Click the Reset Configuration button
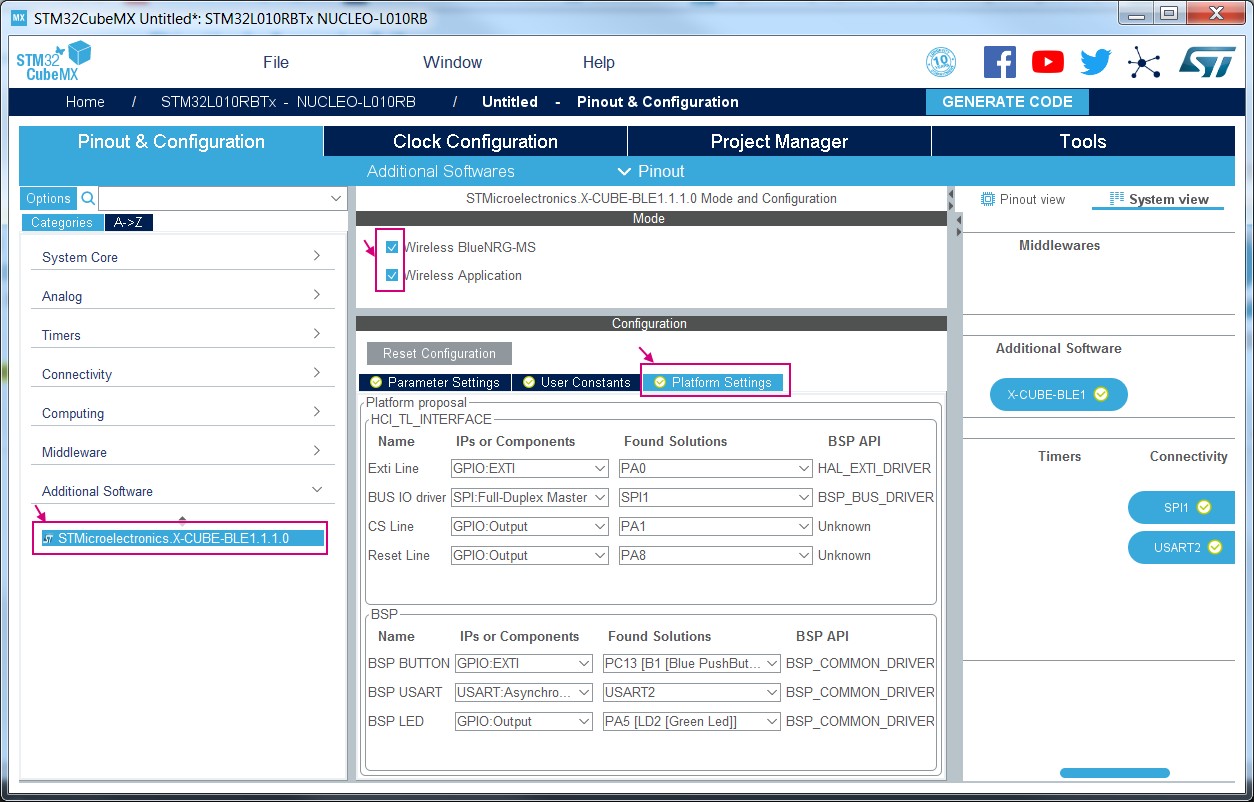 coord(439,353)
